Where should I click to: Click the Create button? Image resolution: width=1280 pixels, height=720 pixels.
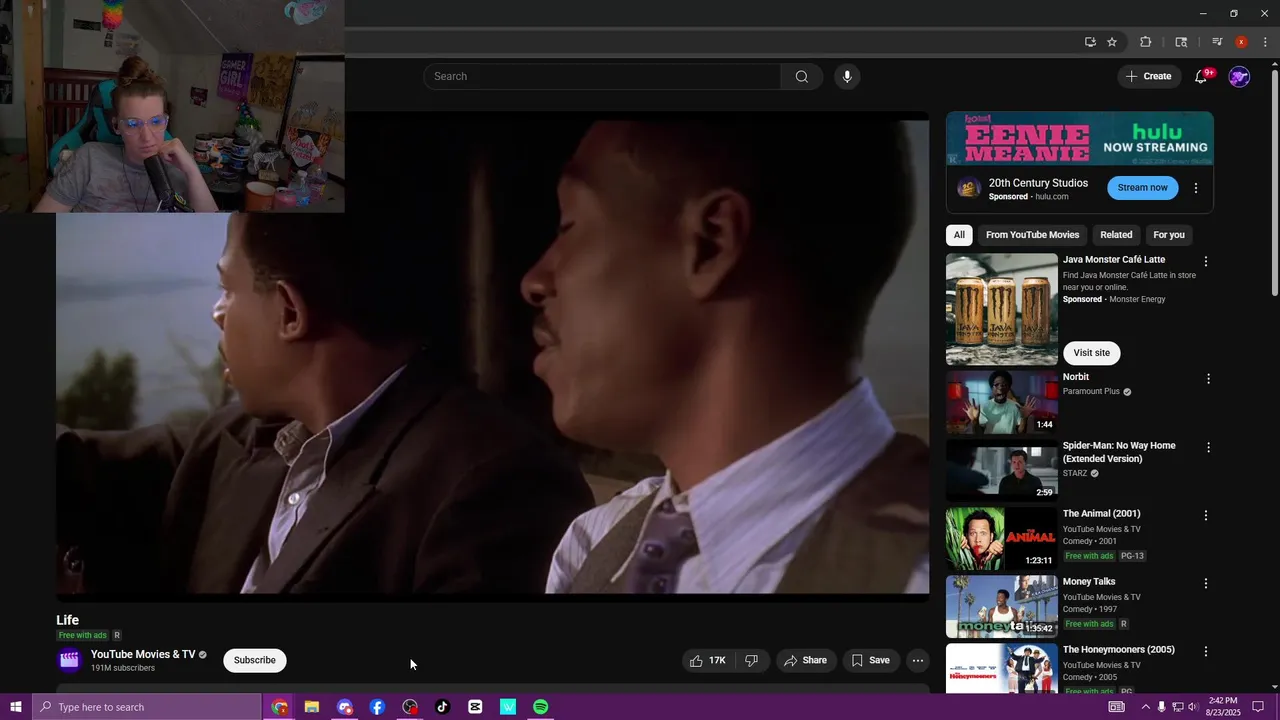pyautogui.click(x=1149, y=77)
